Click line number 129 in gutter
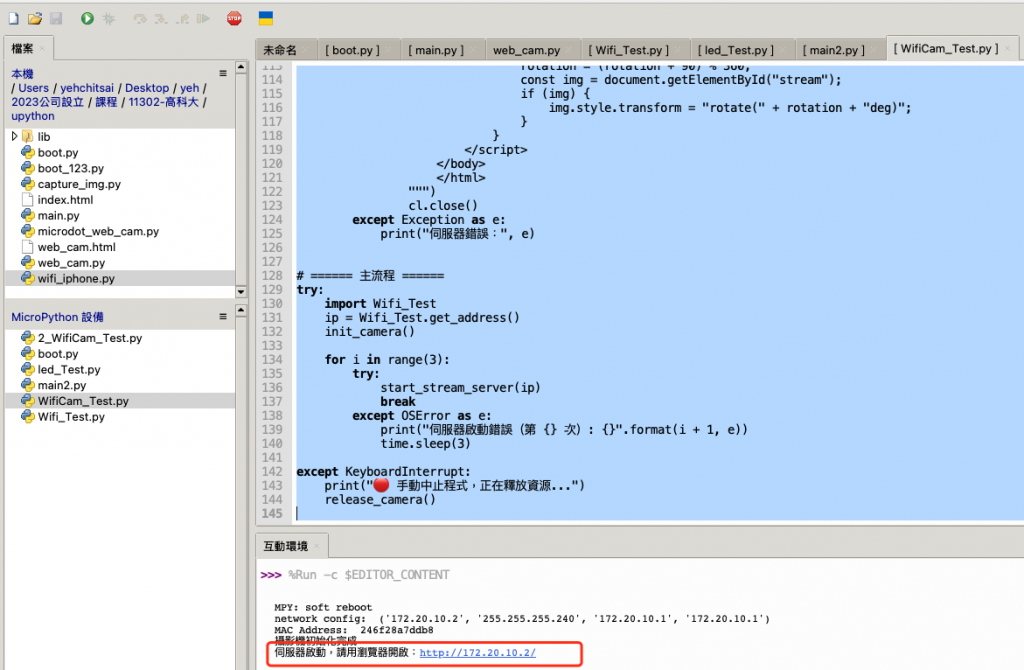 (x=272, y=290)
